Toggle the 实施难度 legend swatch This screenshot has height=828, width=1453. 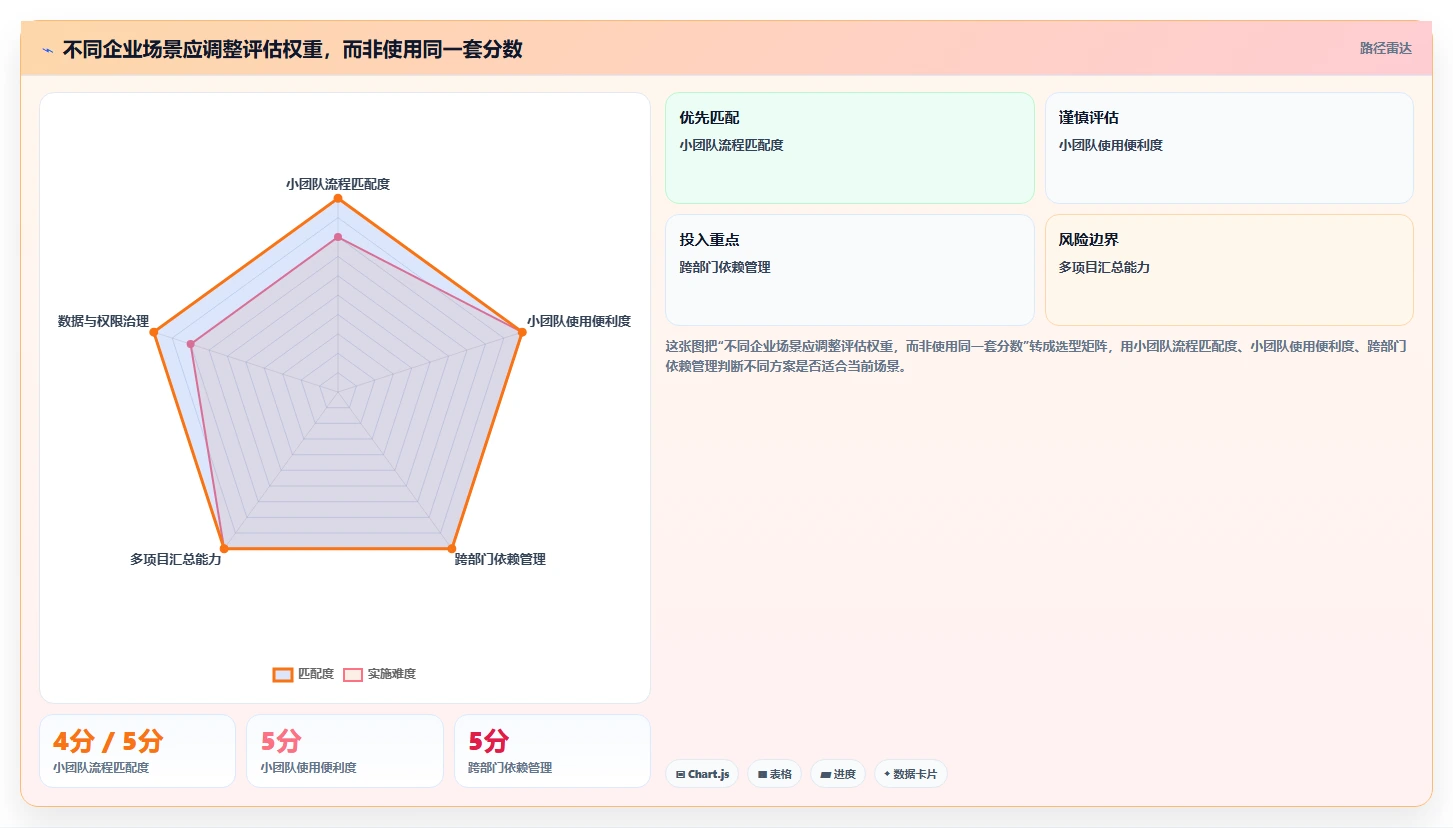tap(353, 674)
